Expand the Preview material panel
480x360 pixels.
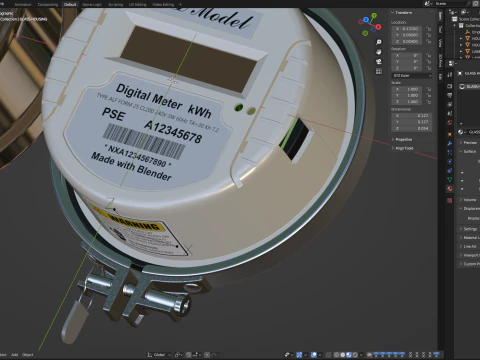coord(470,143)
